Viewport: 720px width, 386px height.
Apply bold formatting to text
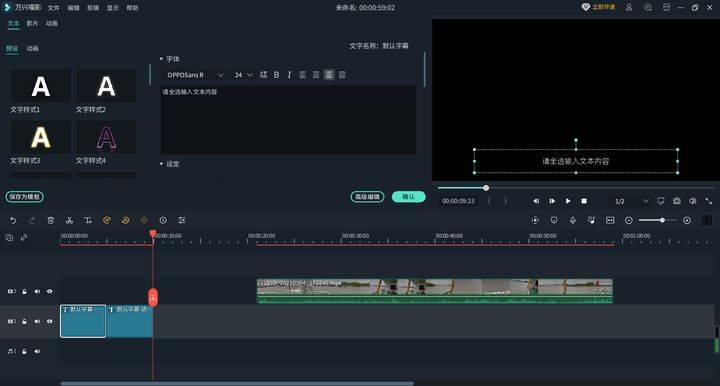(x=276, y=75)
